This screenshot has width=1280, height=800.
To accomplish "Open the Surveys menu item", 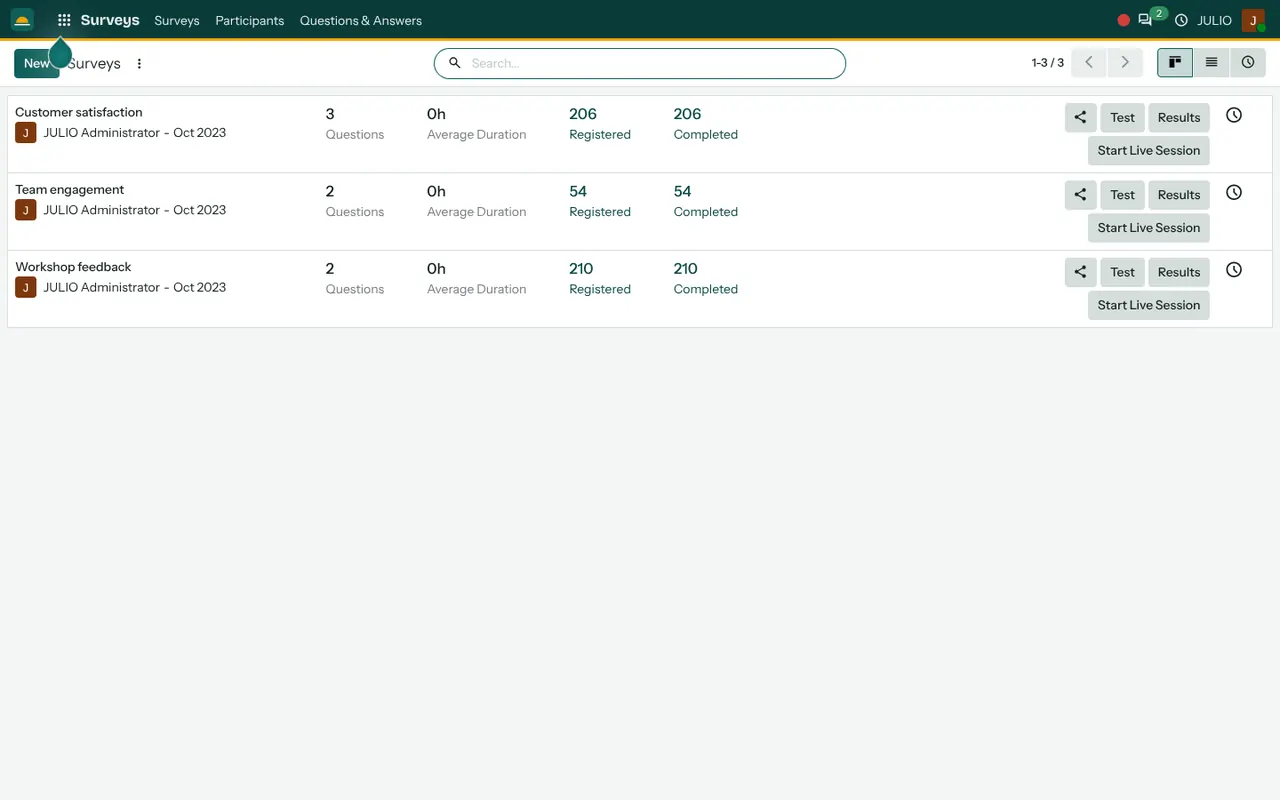I will [x=177, y=20].
